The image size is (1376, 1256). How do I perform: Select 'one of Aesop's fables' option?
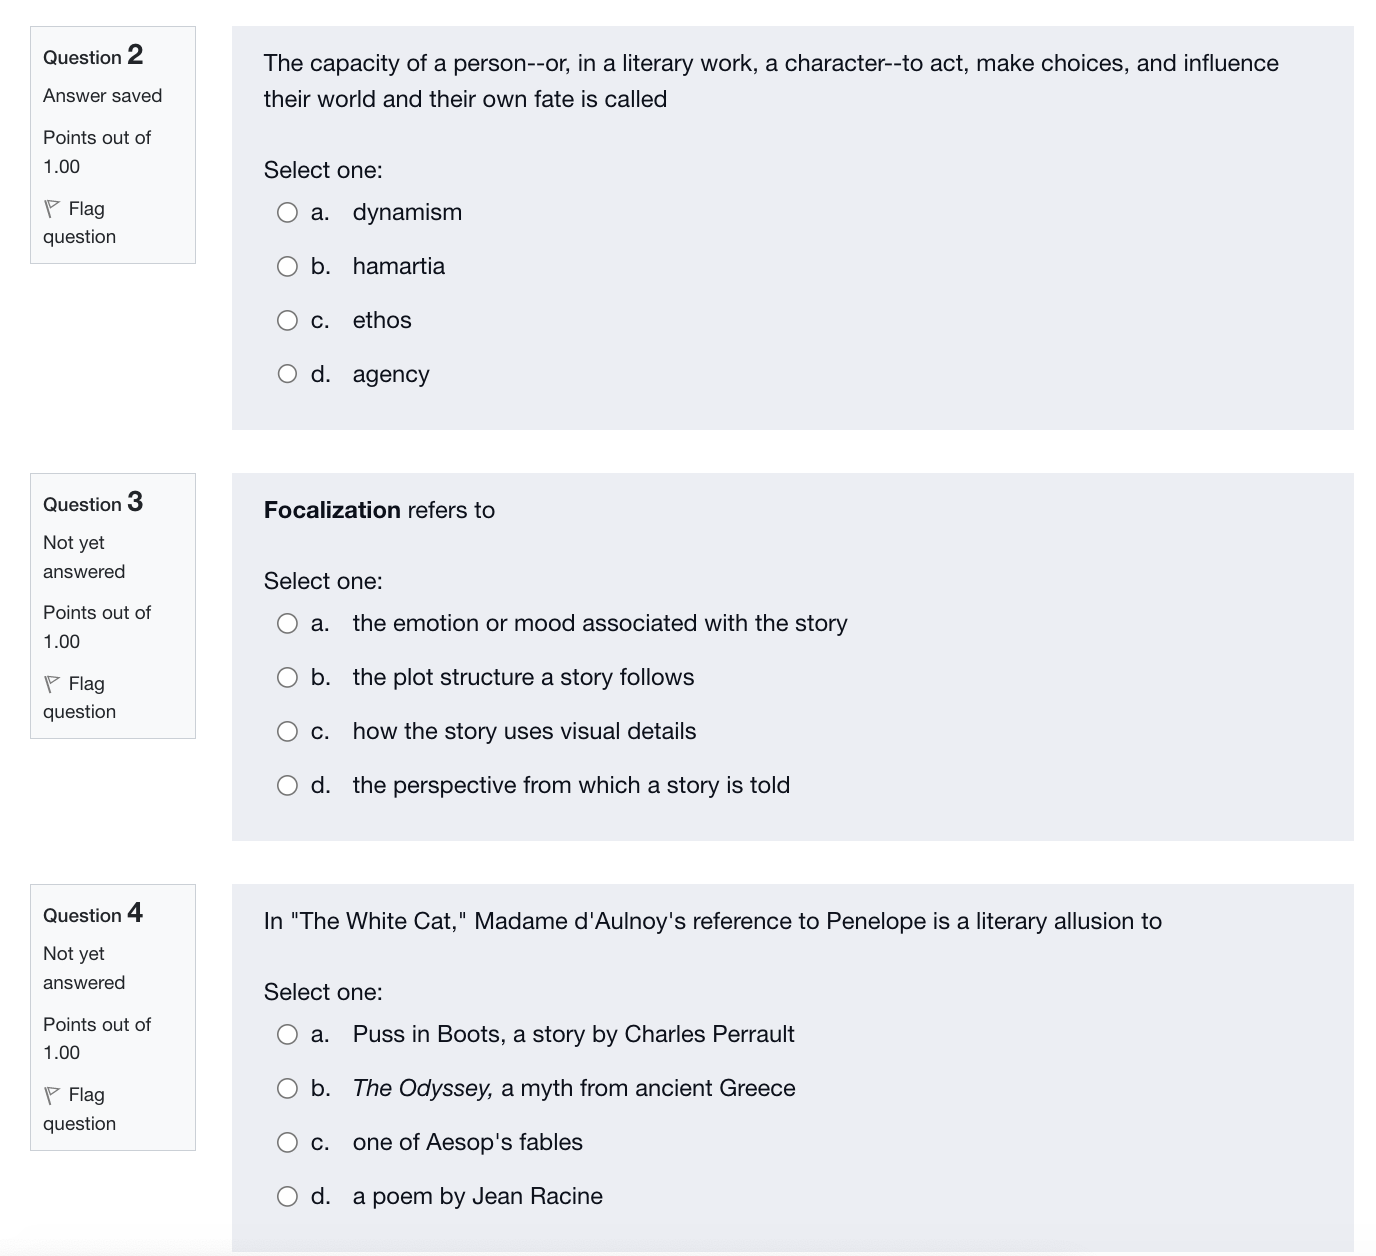[x=287, y=1142]
